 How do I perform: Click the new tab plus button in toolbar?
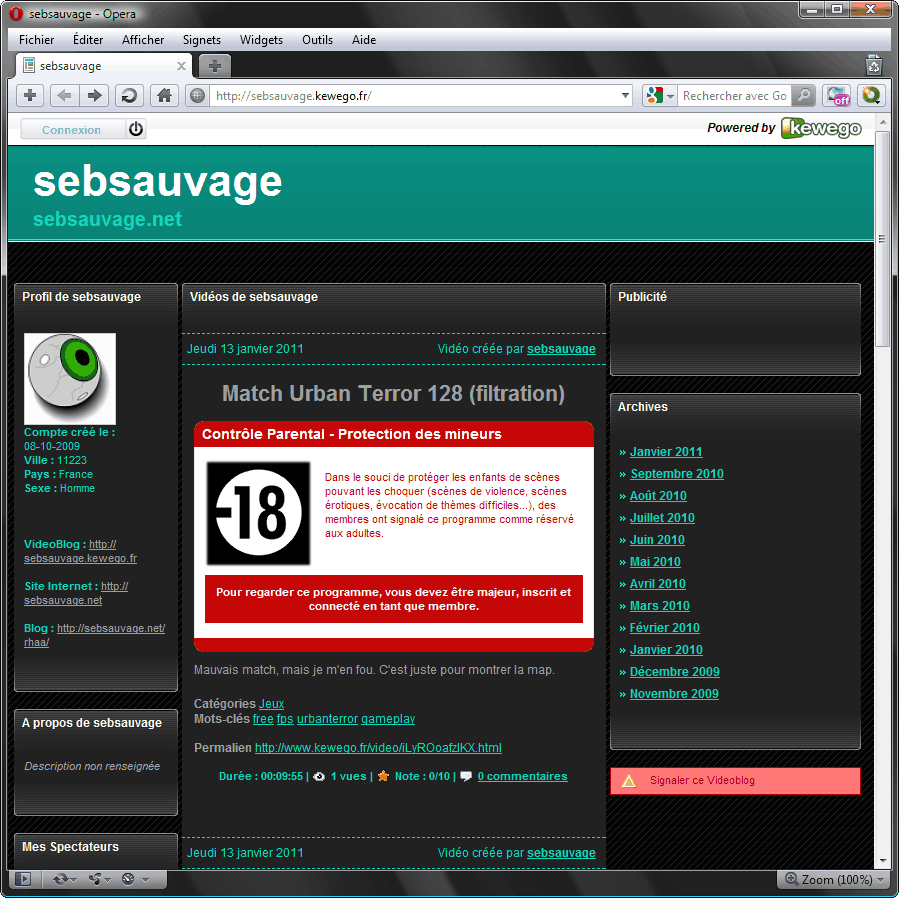(x=30, y=95)
